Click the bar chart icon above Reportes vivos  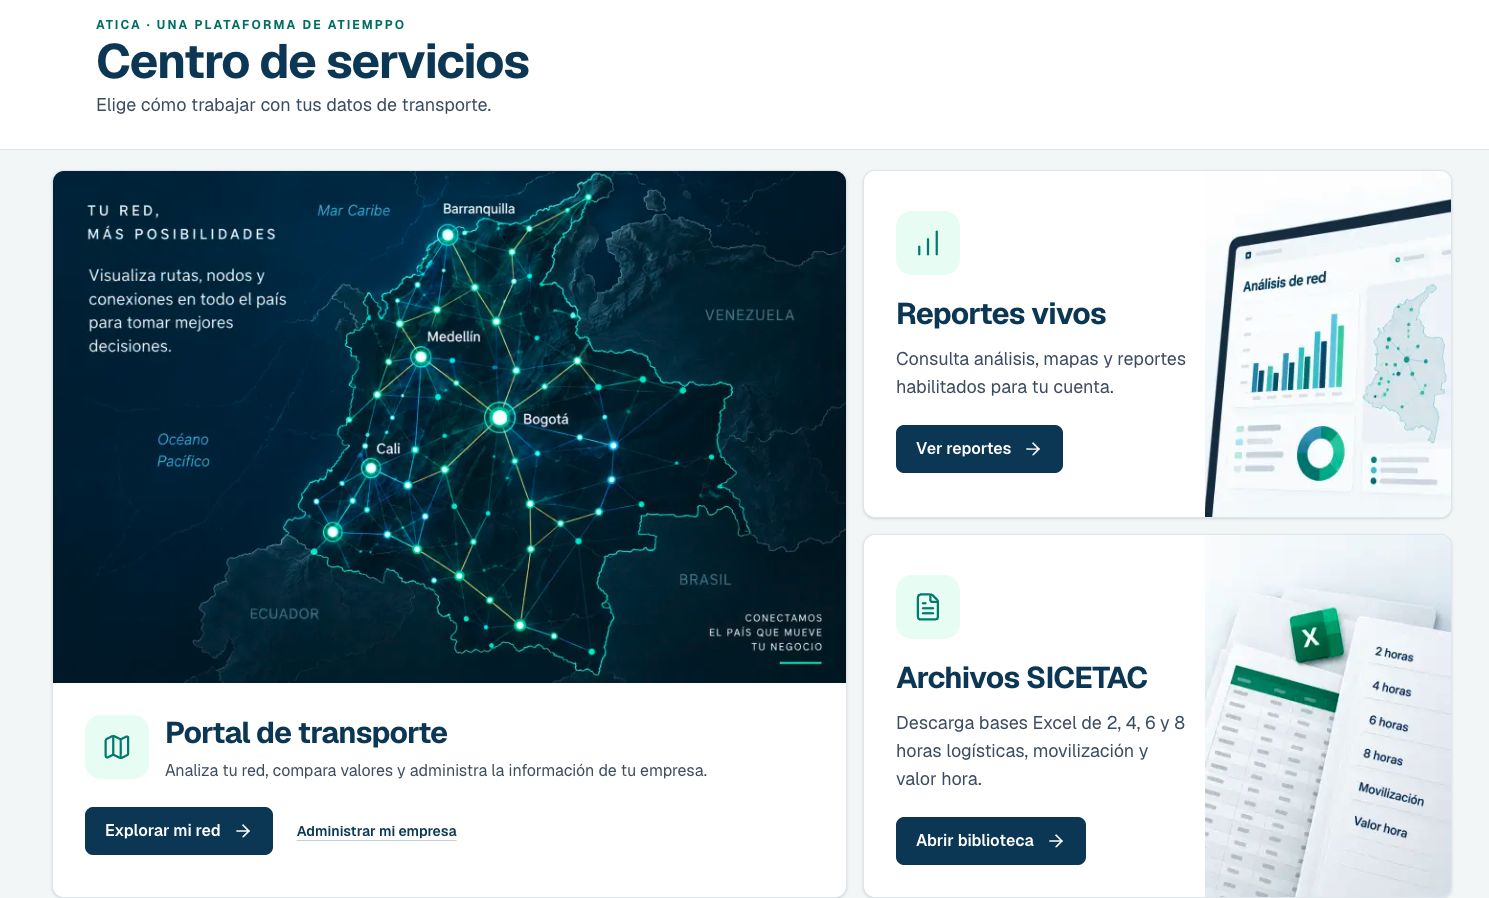(928, 243)
